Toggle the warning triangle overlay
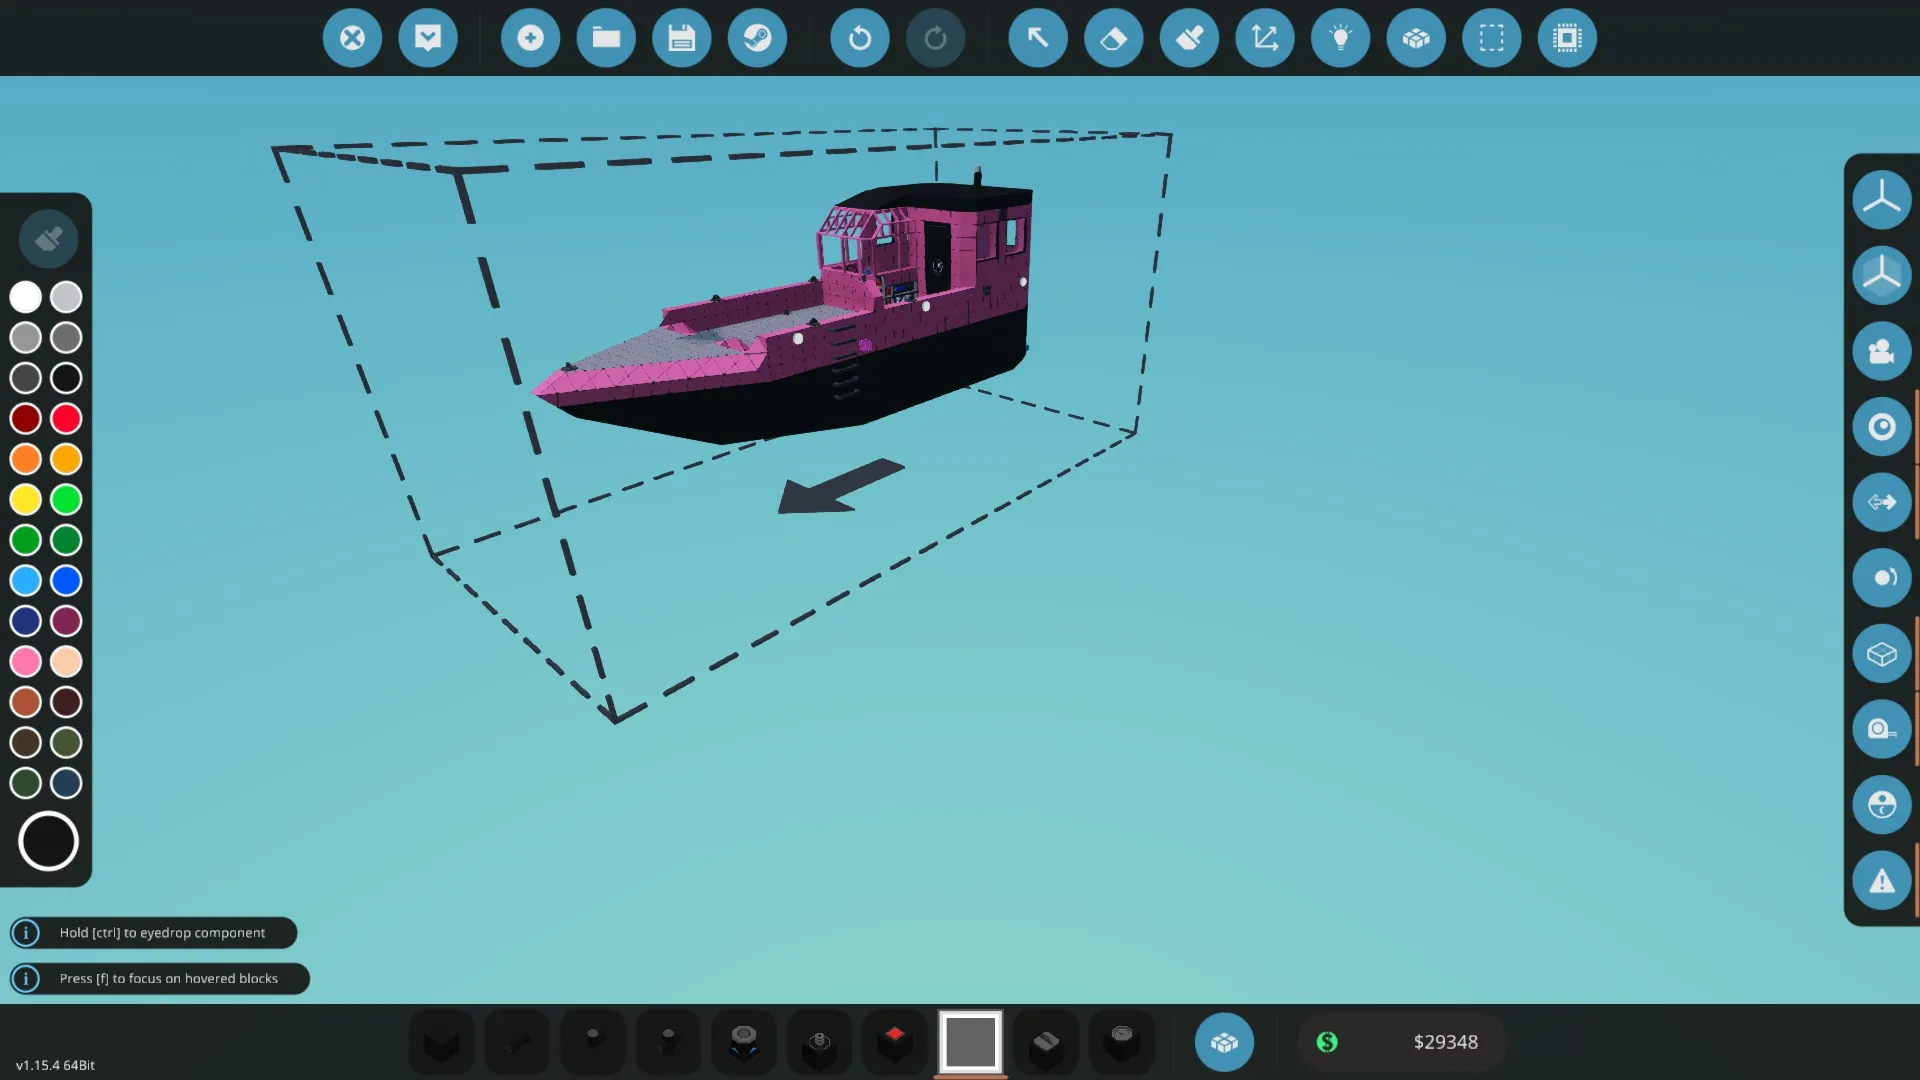 [1881, 881]
